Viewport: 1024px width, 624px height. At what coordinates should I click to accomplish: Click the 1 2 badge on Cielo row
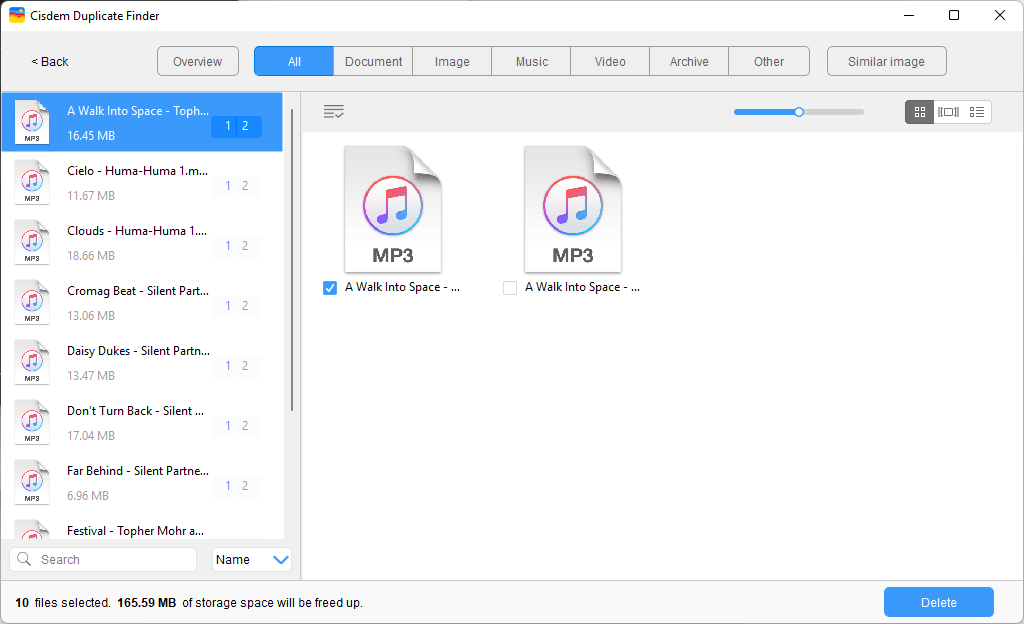(x=236, y=186)
